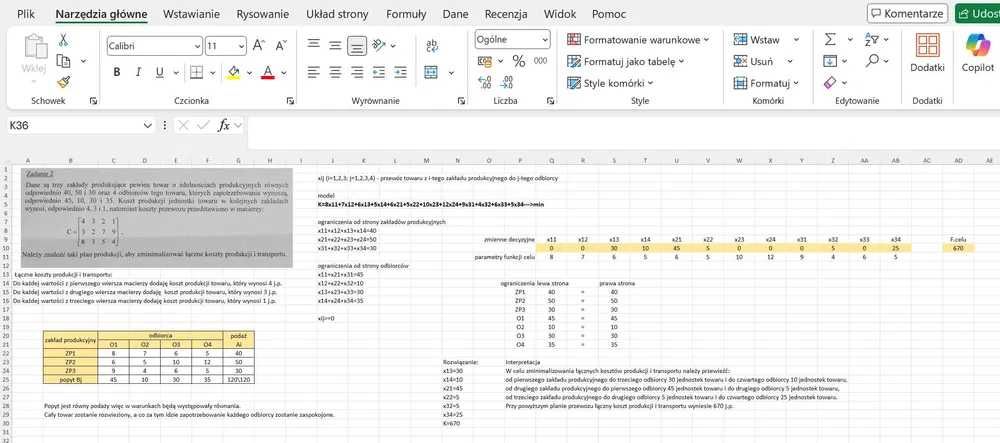Open Ogólne number format dropdown
1000x443 pixels.
coord(545,40)
